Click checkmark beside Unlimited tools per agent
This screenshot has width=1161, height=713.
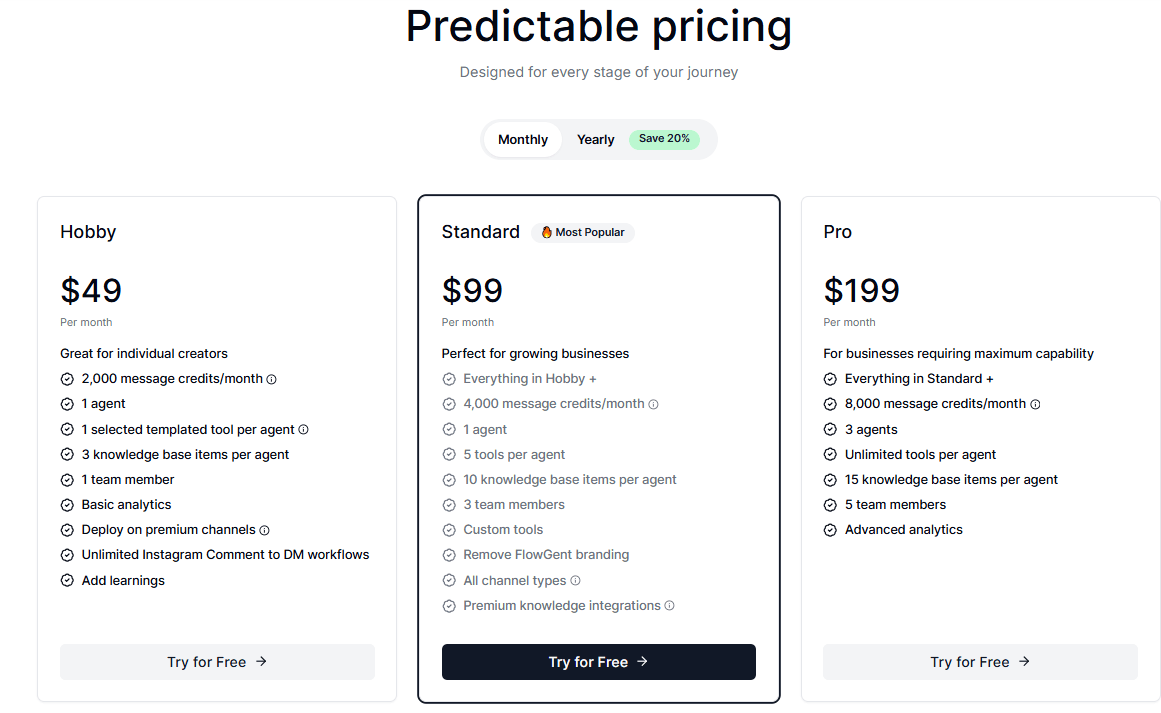(831, 454)
